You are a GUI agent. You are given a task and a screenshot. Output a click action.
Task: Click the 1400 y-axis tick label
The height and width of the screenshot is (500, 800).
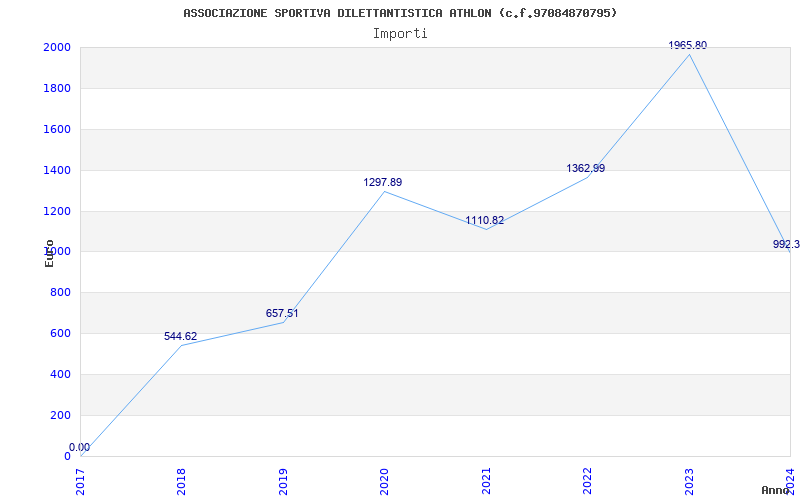point(57,170)
